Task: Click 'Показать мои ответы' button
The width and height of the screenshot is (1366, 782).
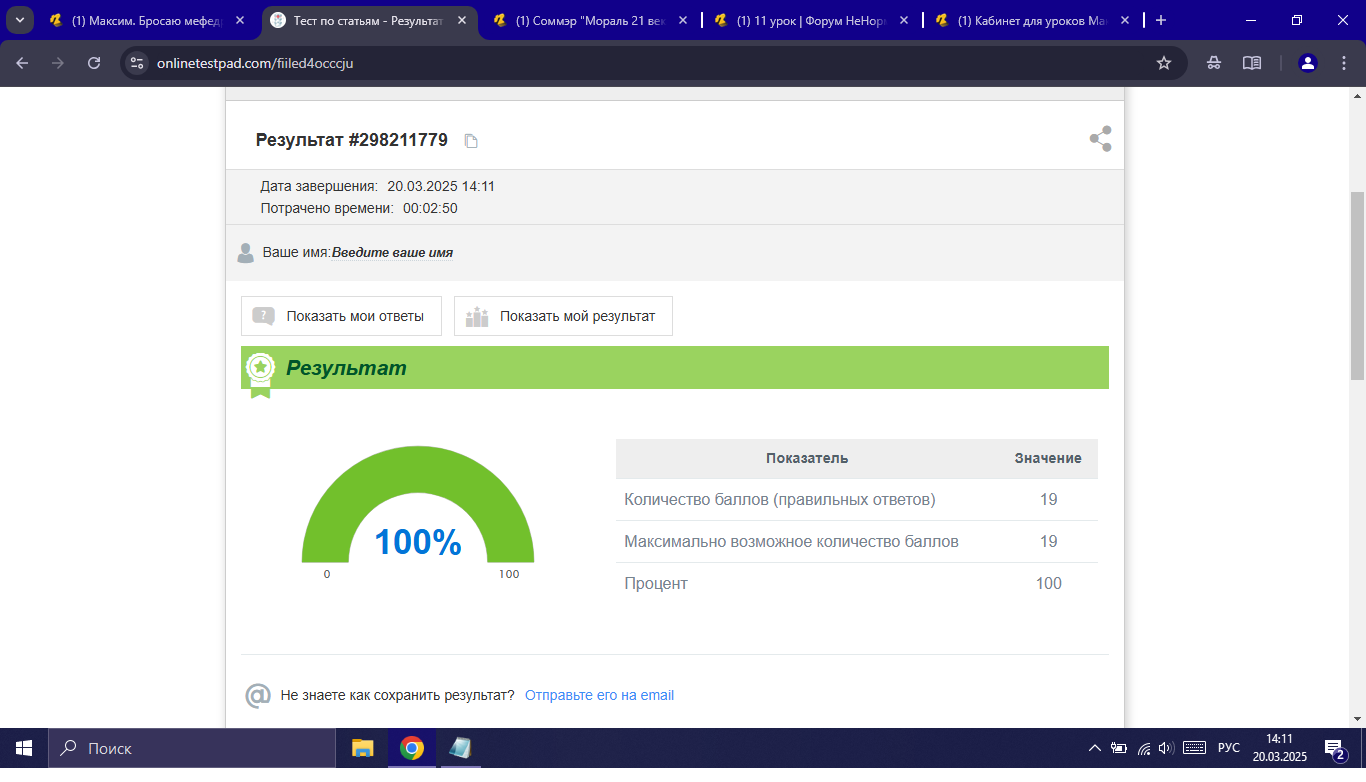Action: 341,316
